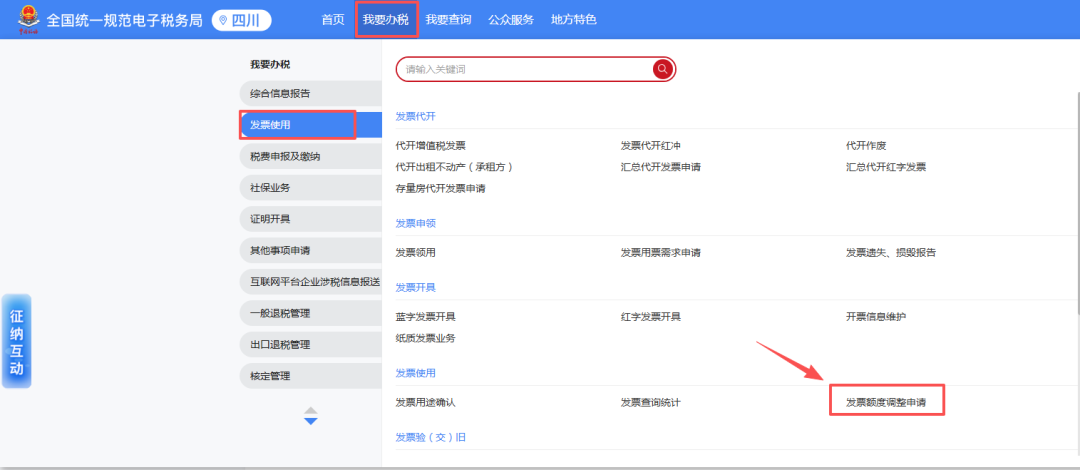Go to 首页 tab
The height and width of the screenshot is (470, 1080).
[x=333, y=20]
